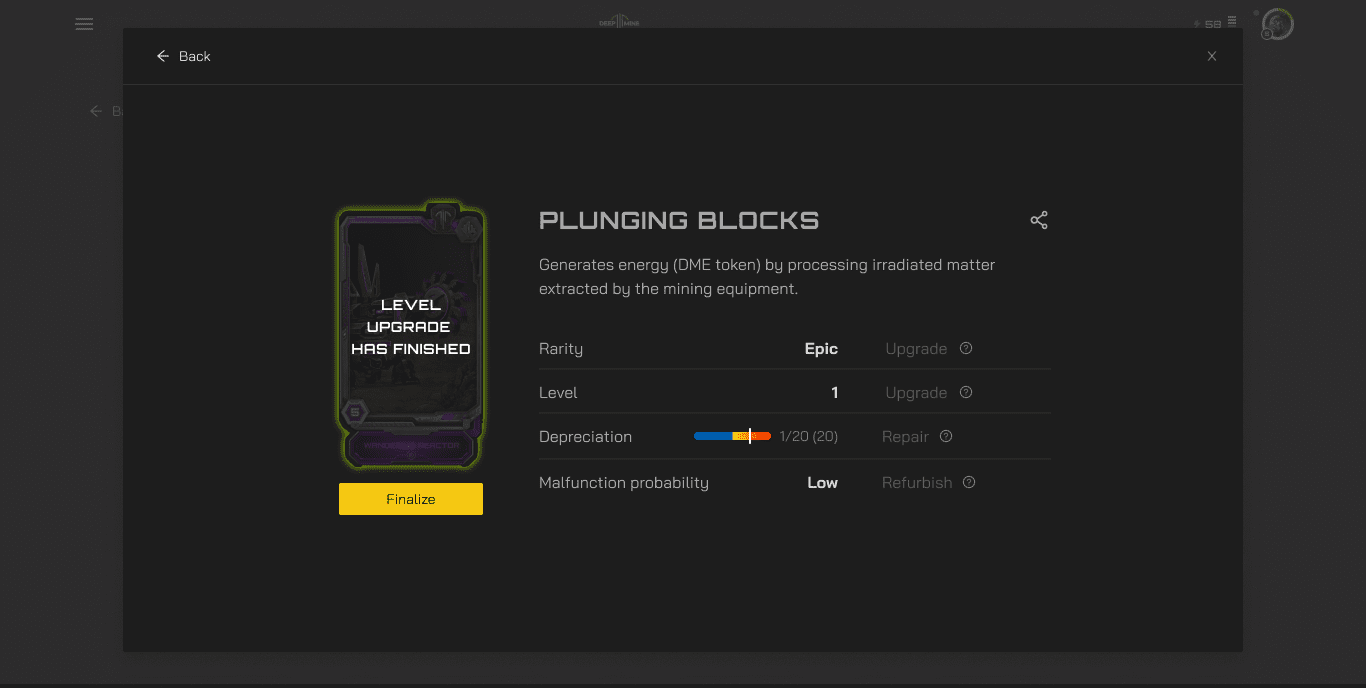1366x688 pixels.
Task: Click the stacked-lines icon beside the 58 balance
Action: tap(1232, 21)
